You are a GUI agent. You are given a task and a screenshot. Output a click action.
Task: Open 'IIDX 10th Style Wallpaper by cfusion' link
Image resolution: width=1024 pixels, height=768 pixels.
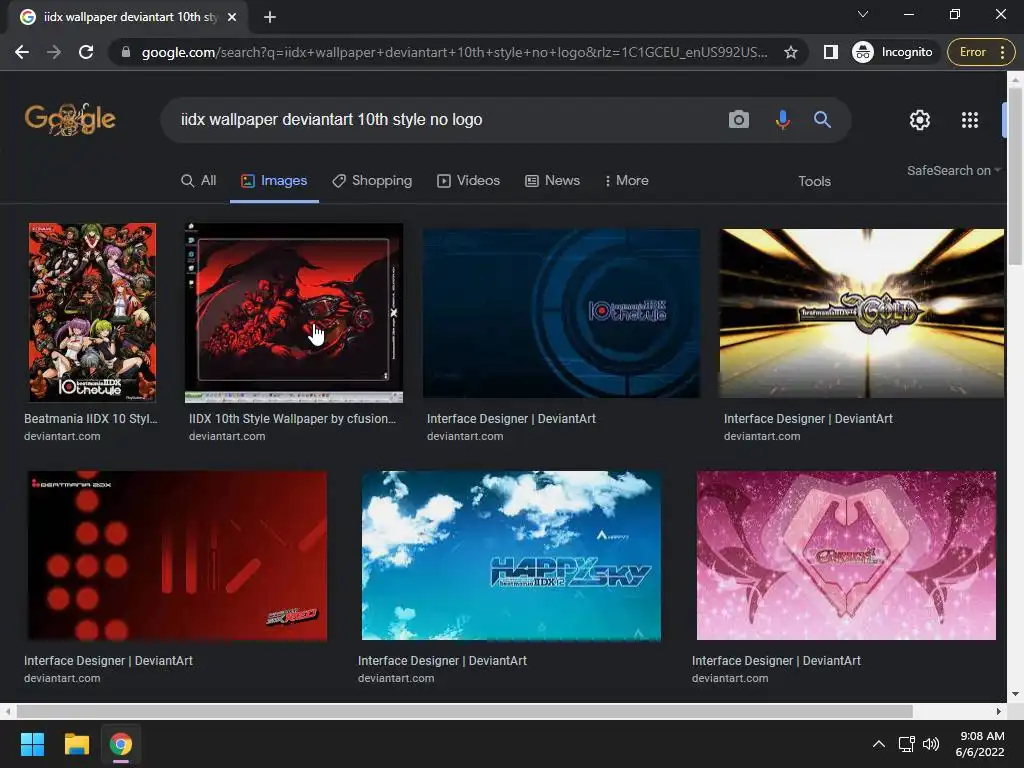[293, 419]
